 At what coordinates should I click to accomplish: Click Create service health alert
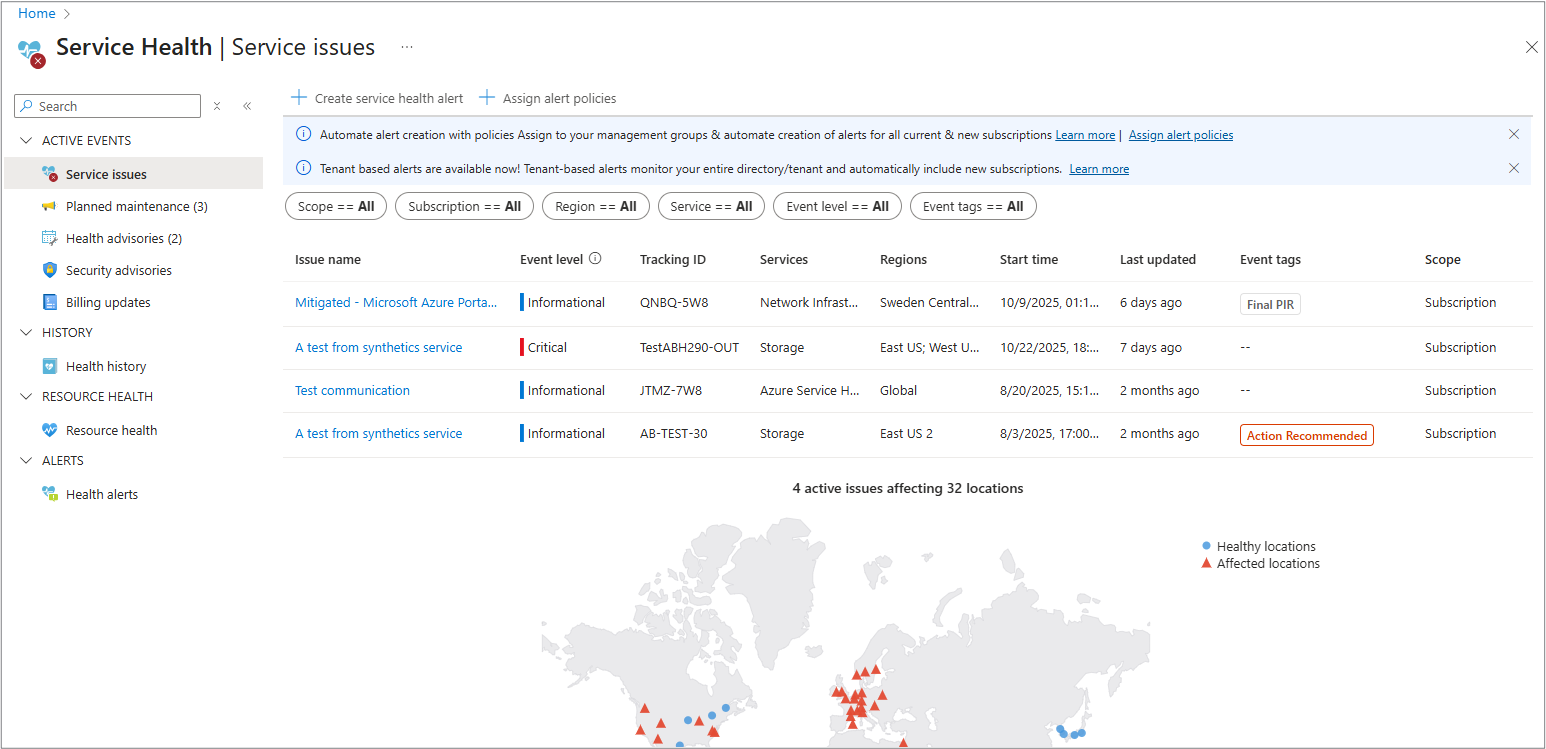click(378, 98)
